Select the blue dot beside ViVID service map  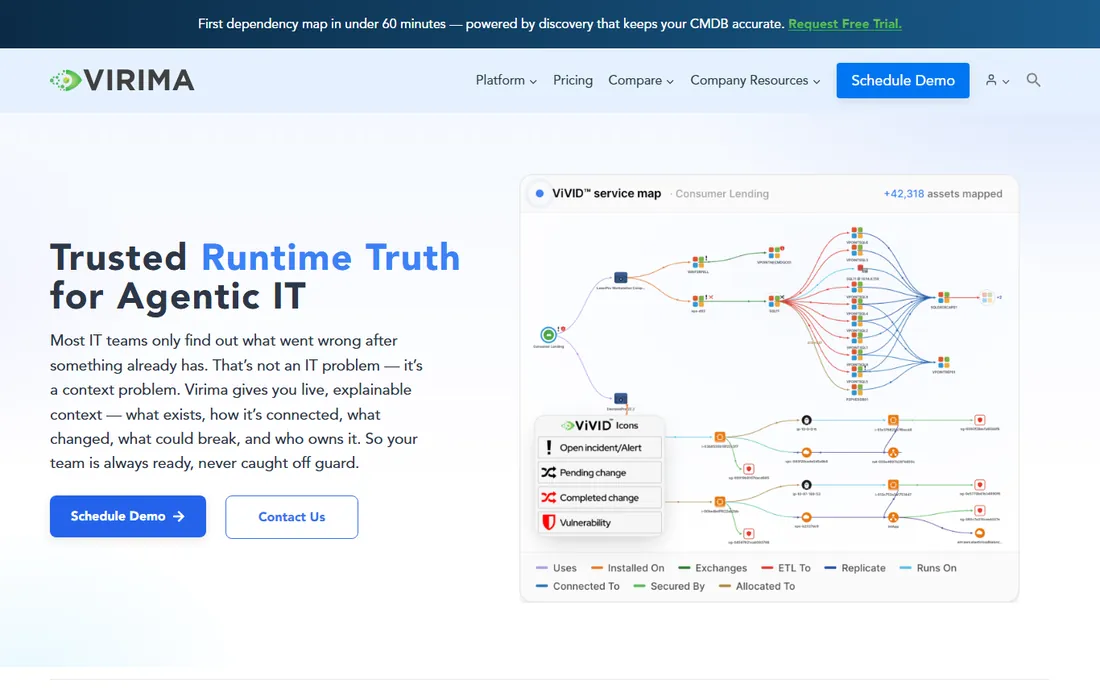tap(539, 194)
